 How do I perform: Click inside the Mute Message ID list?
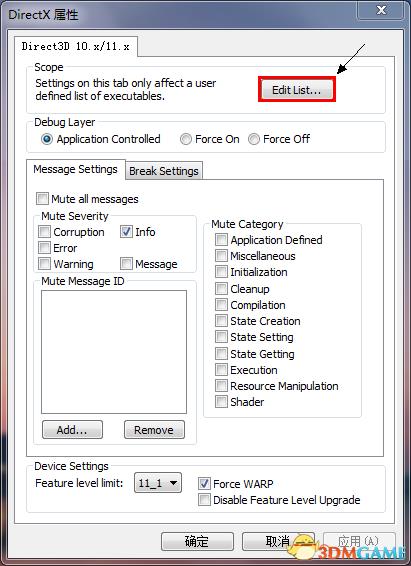[114, 352]
